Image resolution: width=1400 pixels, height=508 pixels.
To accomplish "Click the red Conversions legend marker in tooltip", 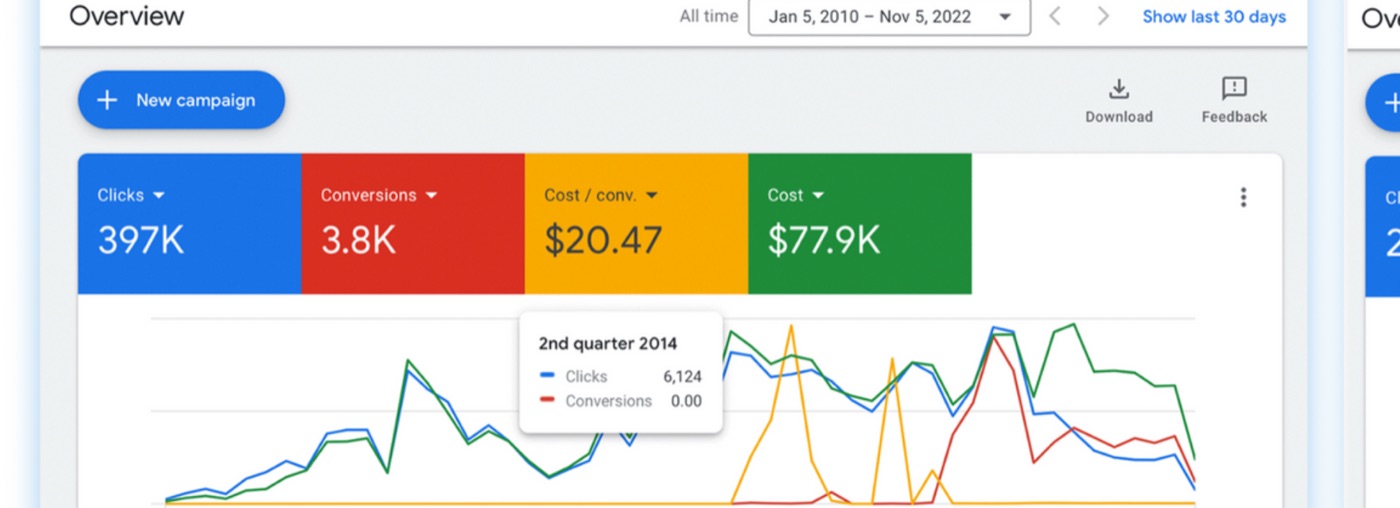I will [547, 400].
